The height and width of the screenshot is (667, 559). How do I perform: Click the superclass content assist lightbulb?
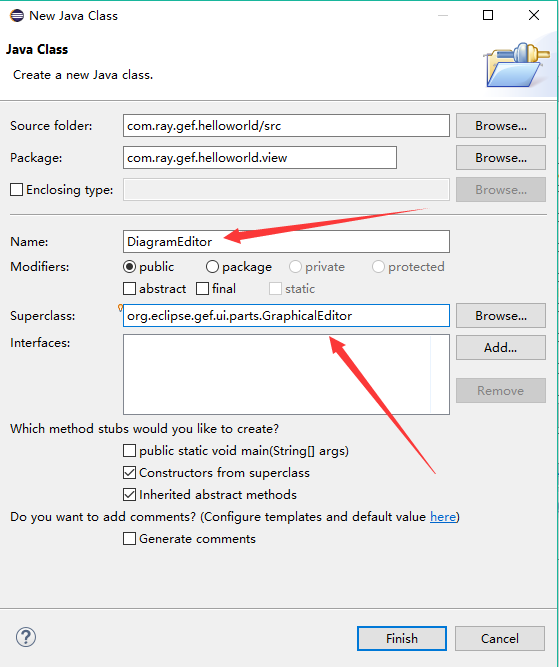(120, 308)
